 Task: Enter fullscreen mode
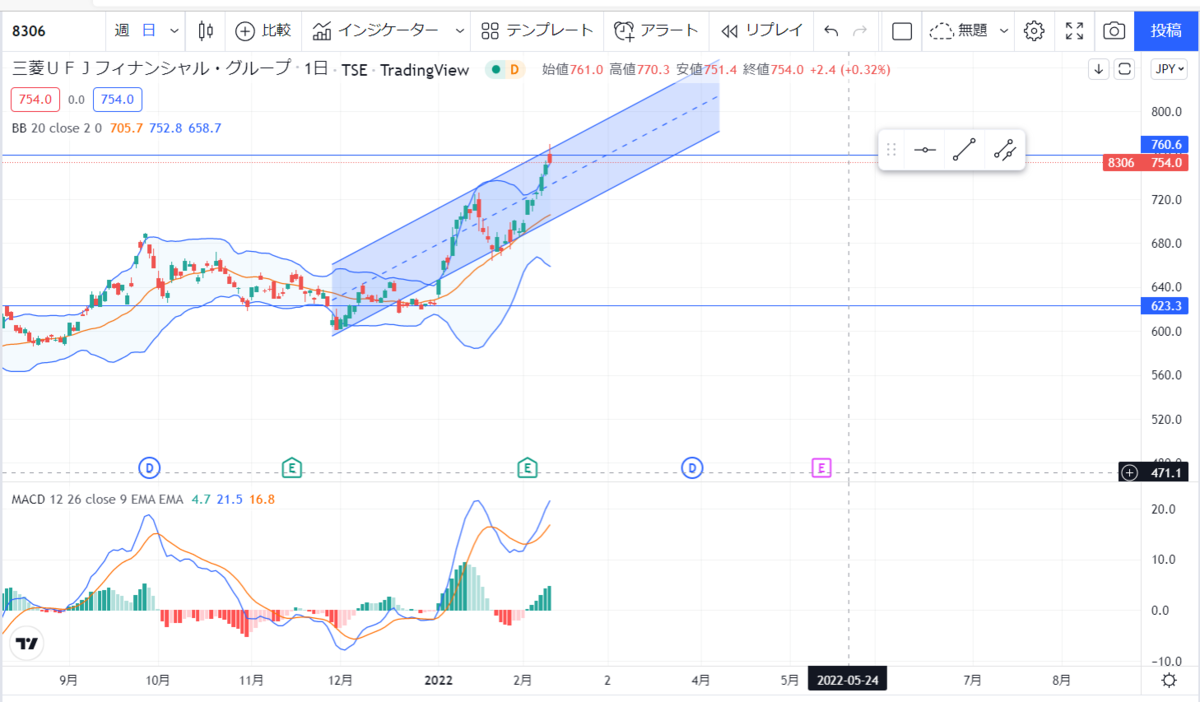tap(1074, 31)
